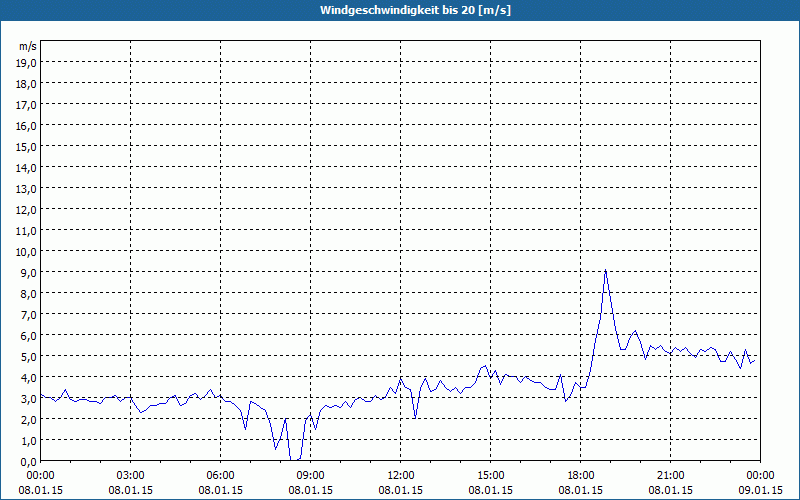This screenshot has height=500, width=800.
Task: Select the 19,0 y-axis label
Action: [x=27, y=62]
